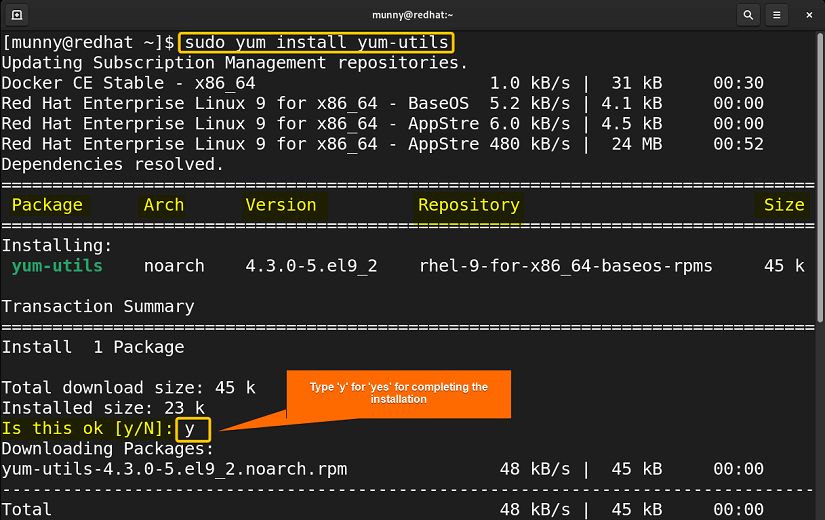Click 'Downloading Packages:' line
The width and height of the screenshot is (825, 520).
click(108, 448)
